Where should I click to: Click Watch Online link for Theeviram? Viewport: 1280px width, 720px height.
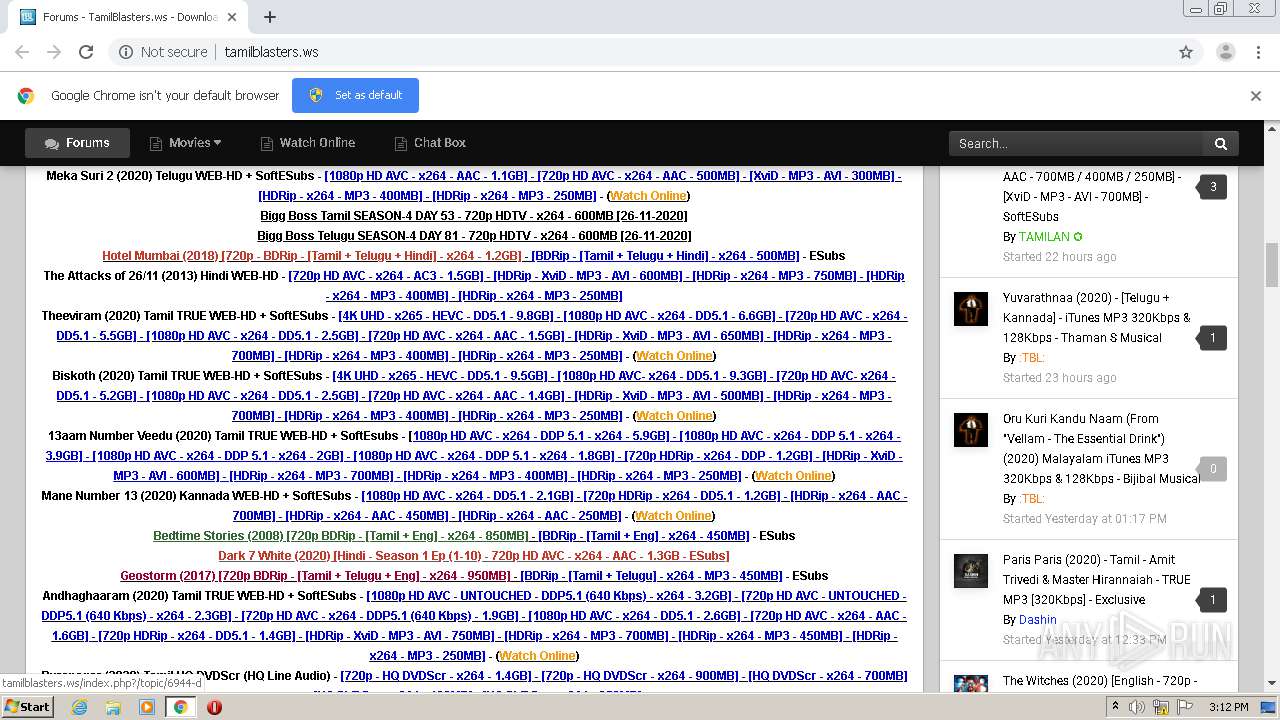tap(674, 356)
